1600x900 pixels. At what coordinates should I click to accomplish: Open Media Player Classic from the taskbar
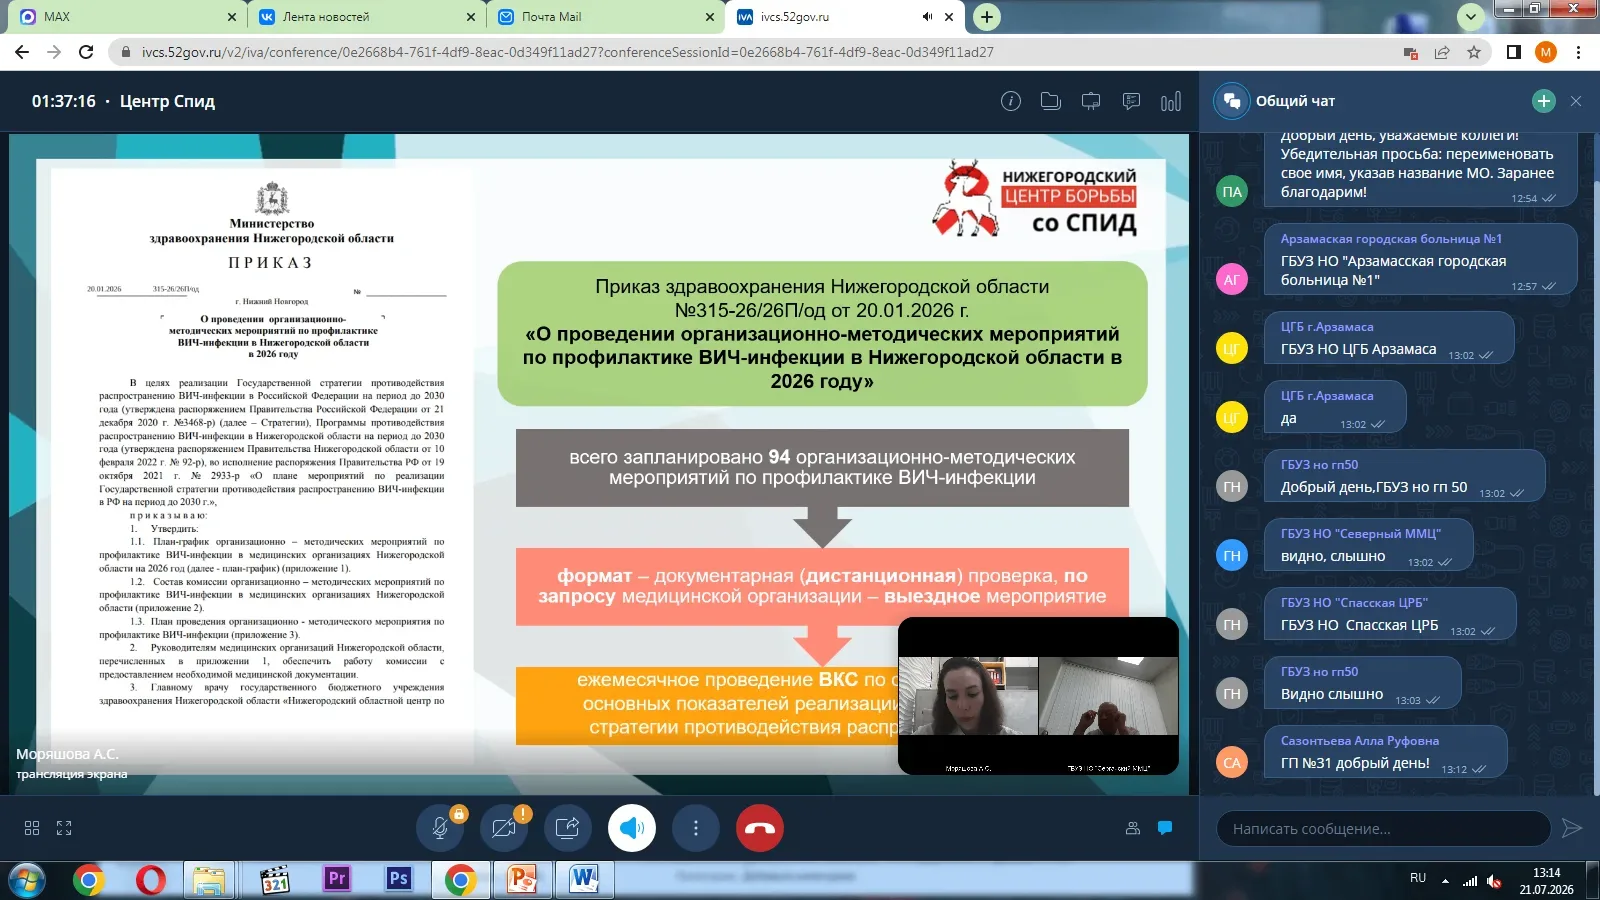tap(274, 880)
